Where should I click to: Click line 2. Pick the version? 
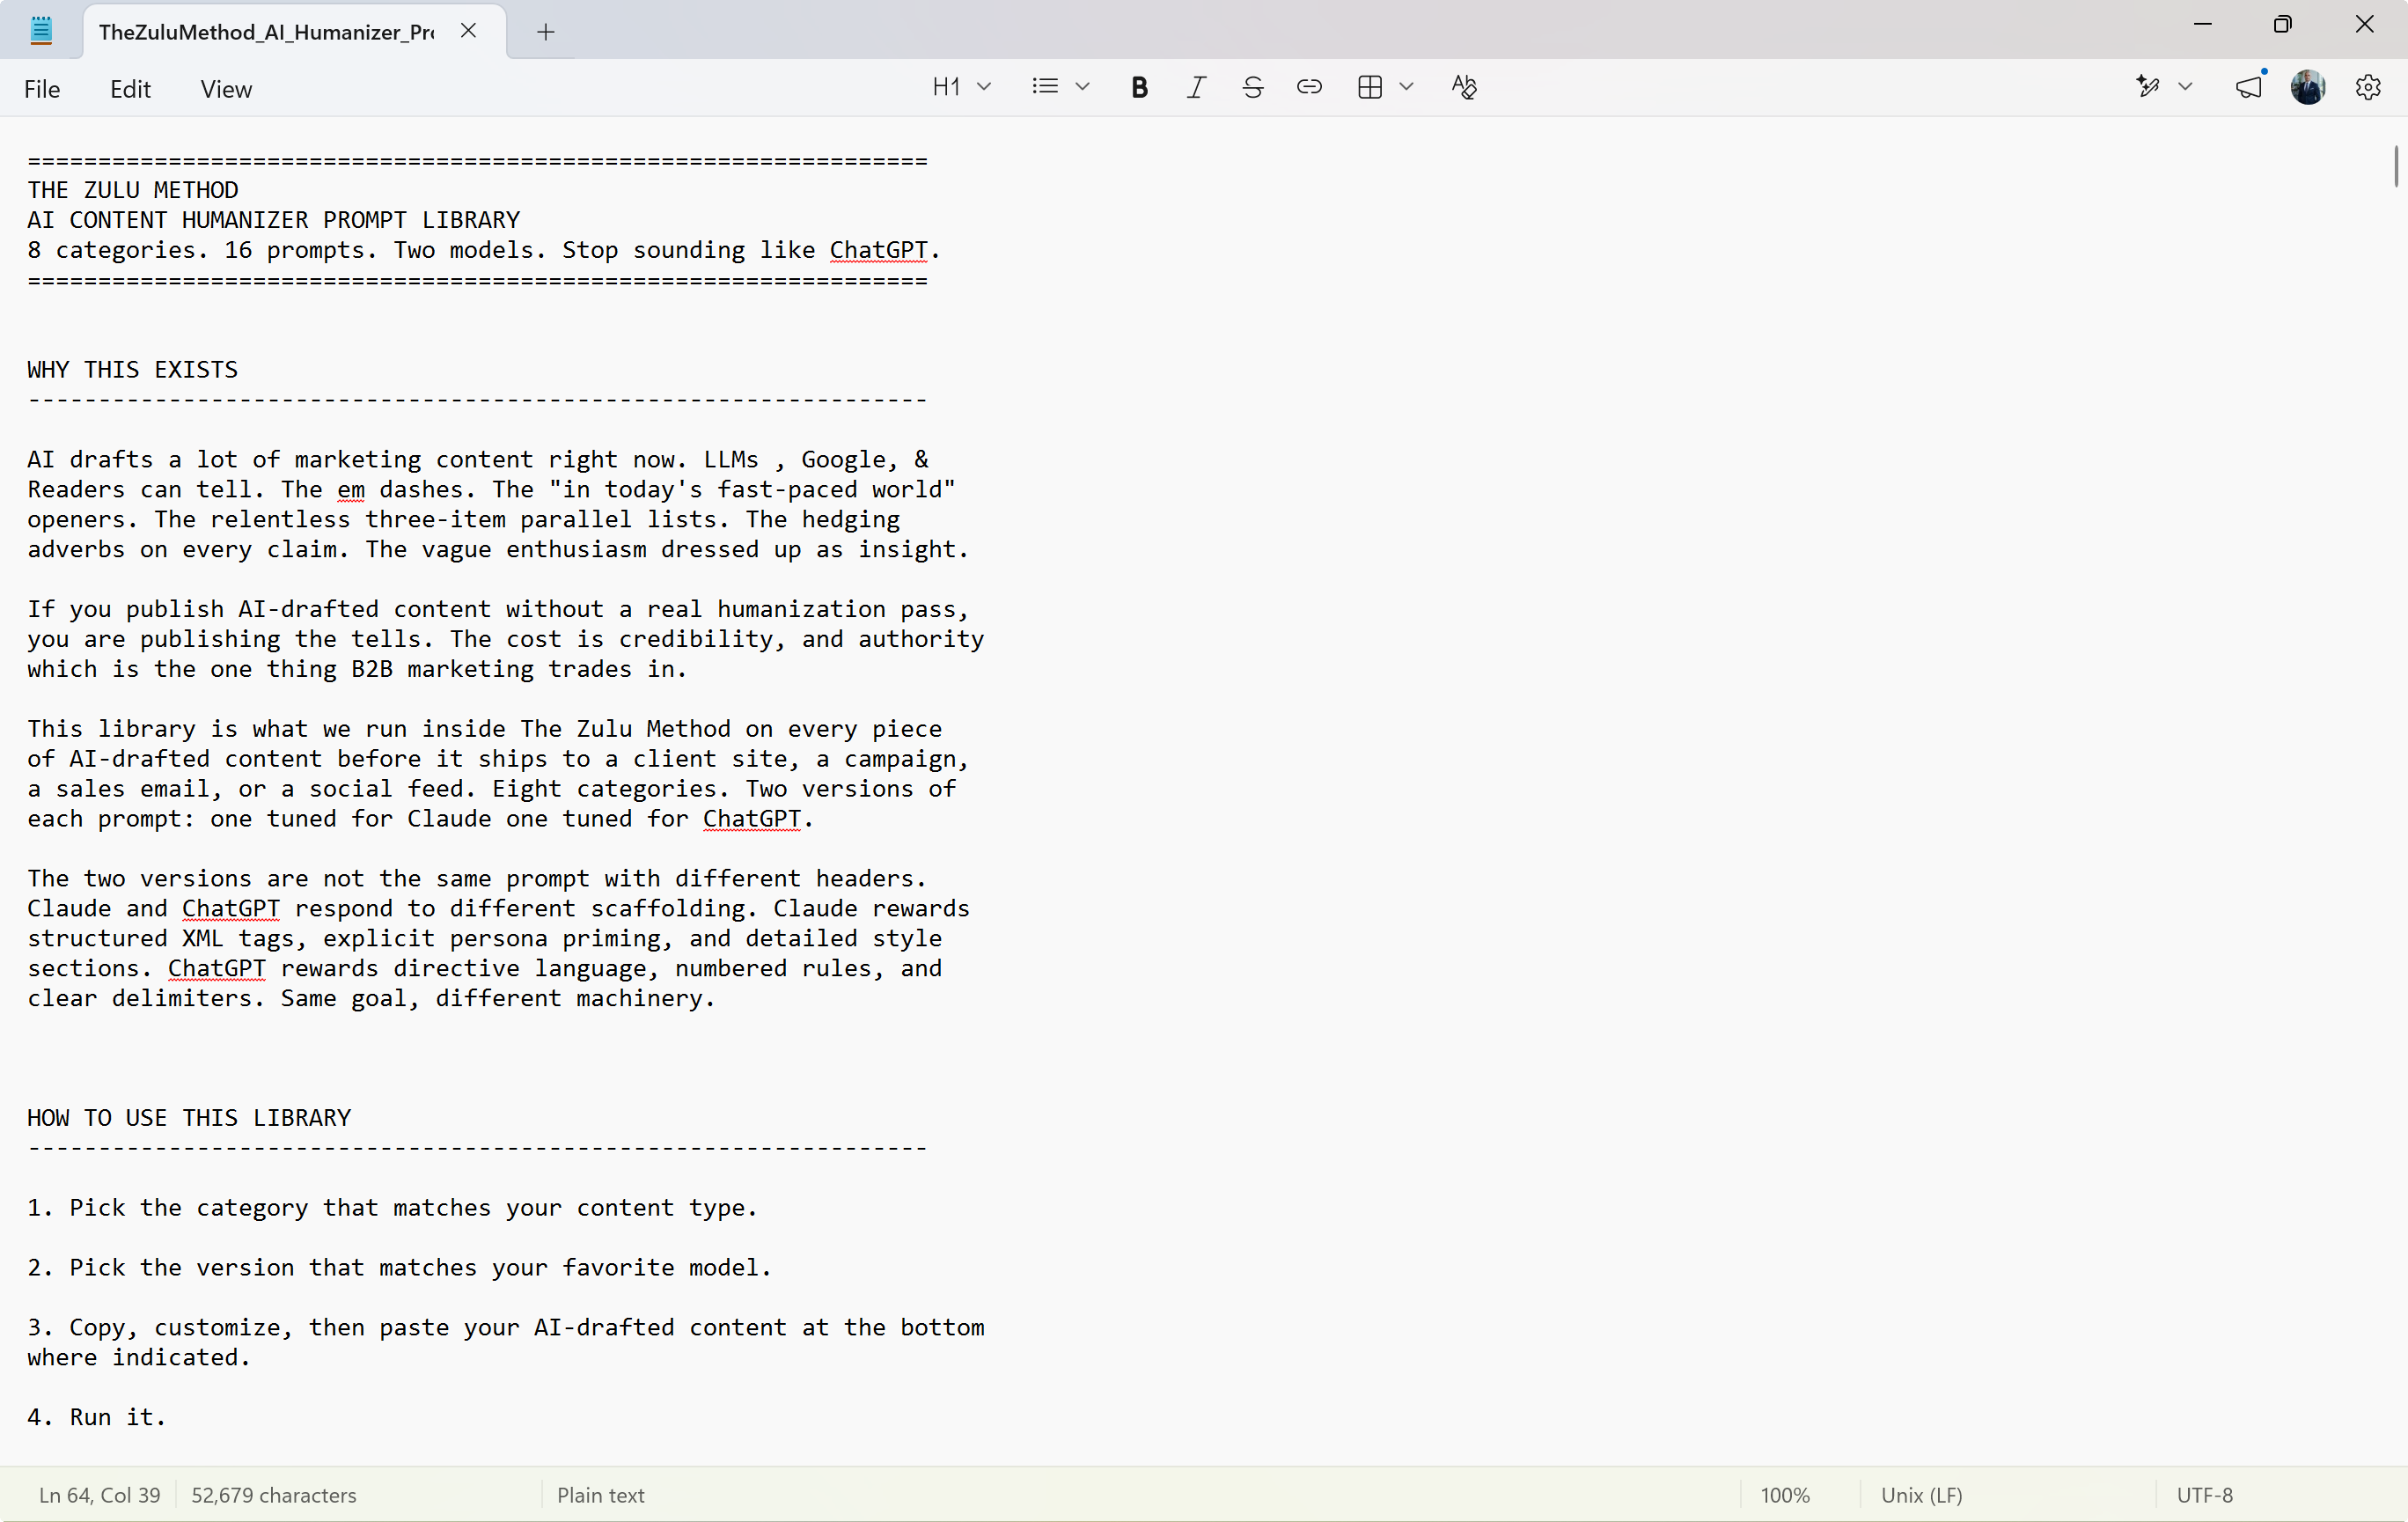(x=399, y=1268)
